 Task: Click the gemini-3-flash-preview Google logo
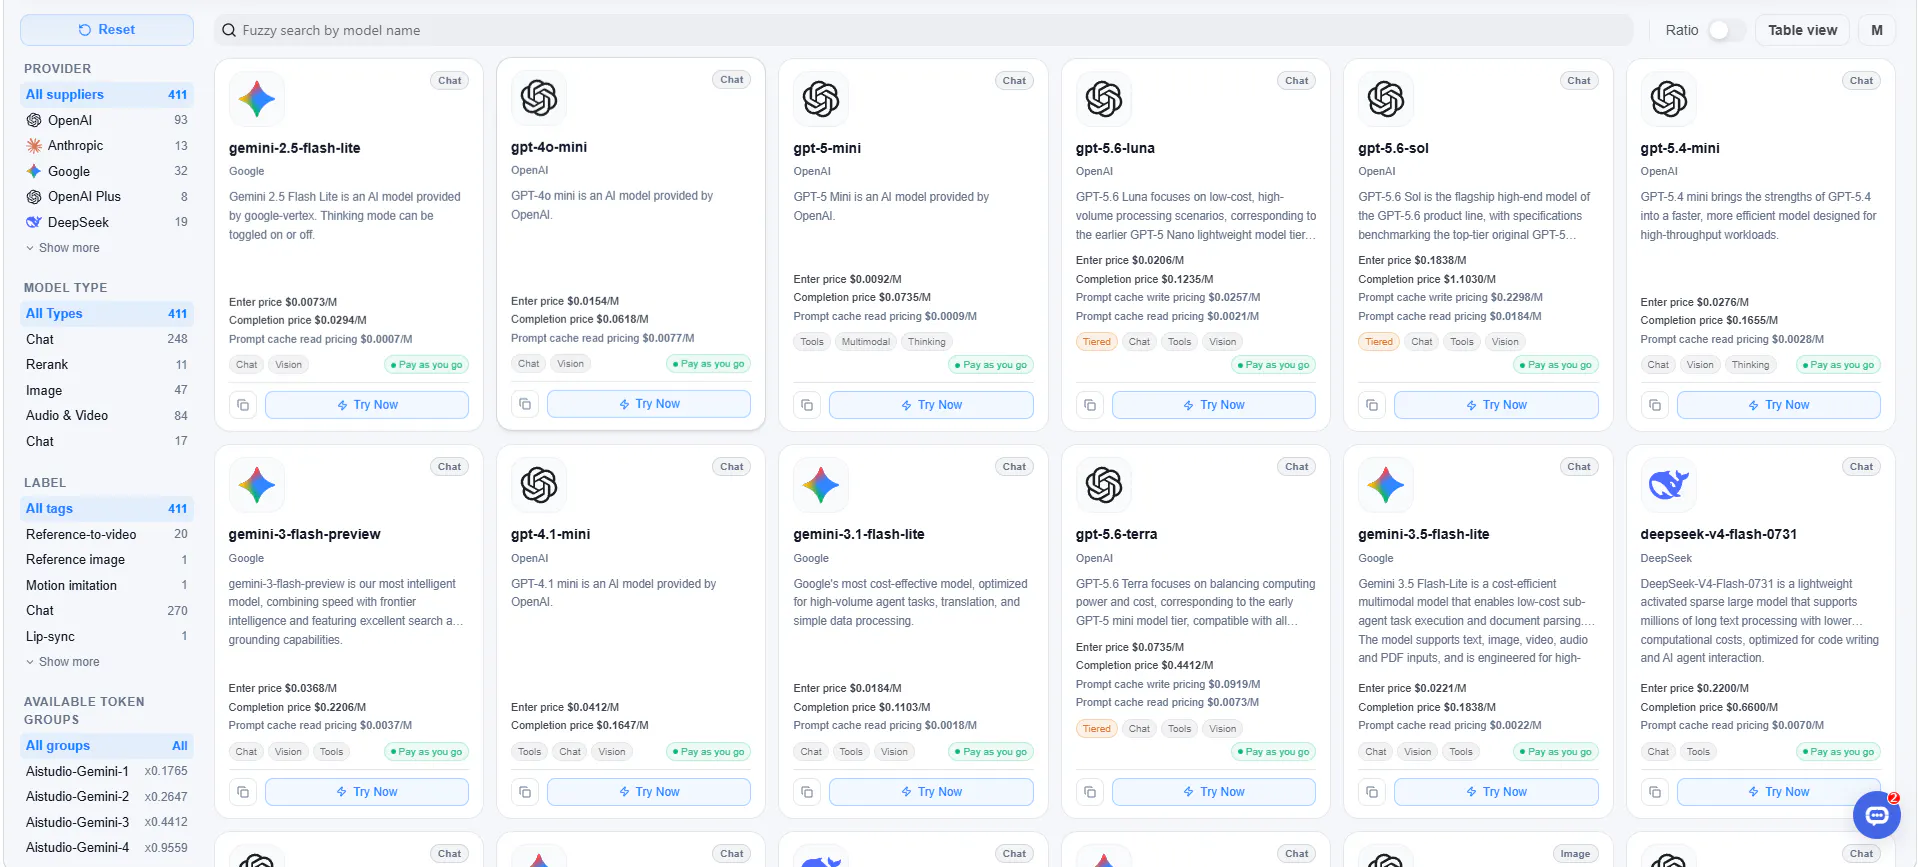pos(257,485)
